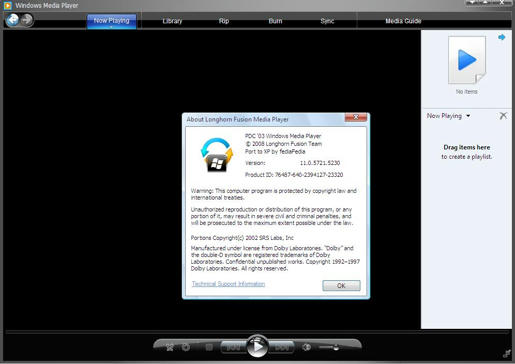Click the seek bar above controls
Screen dimensions: 515x364
(258, 332)
